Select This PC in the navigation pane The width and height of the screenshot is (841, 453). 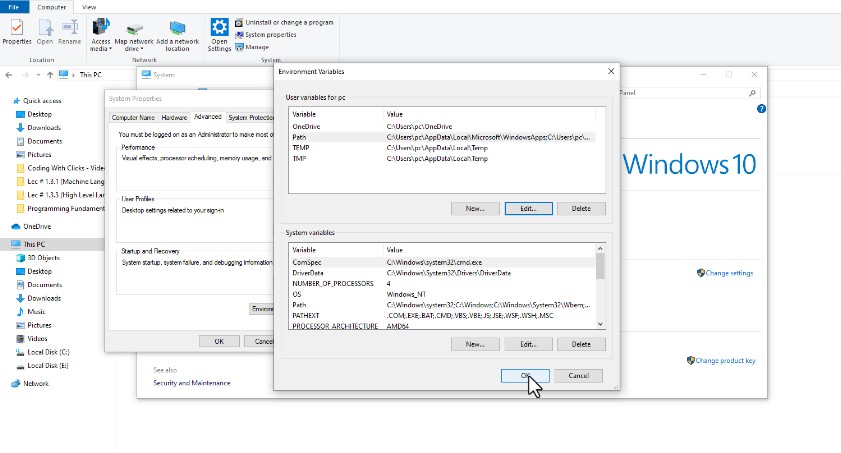[x=28, y=244]
